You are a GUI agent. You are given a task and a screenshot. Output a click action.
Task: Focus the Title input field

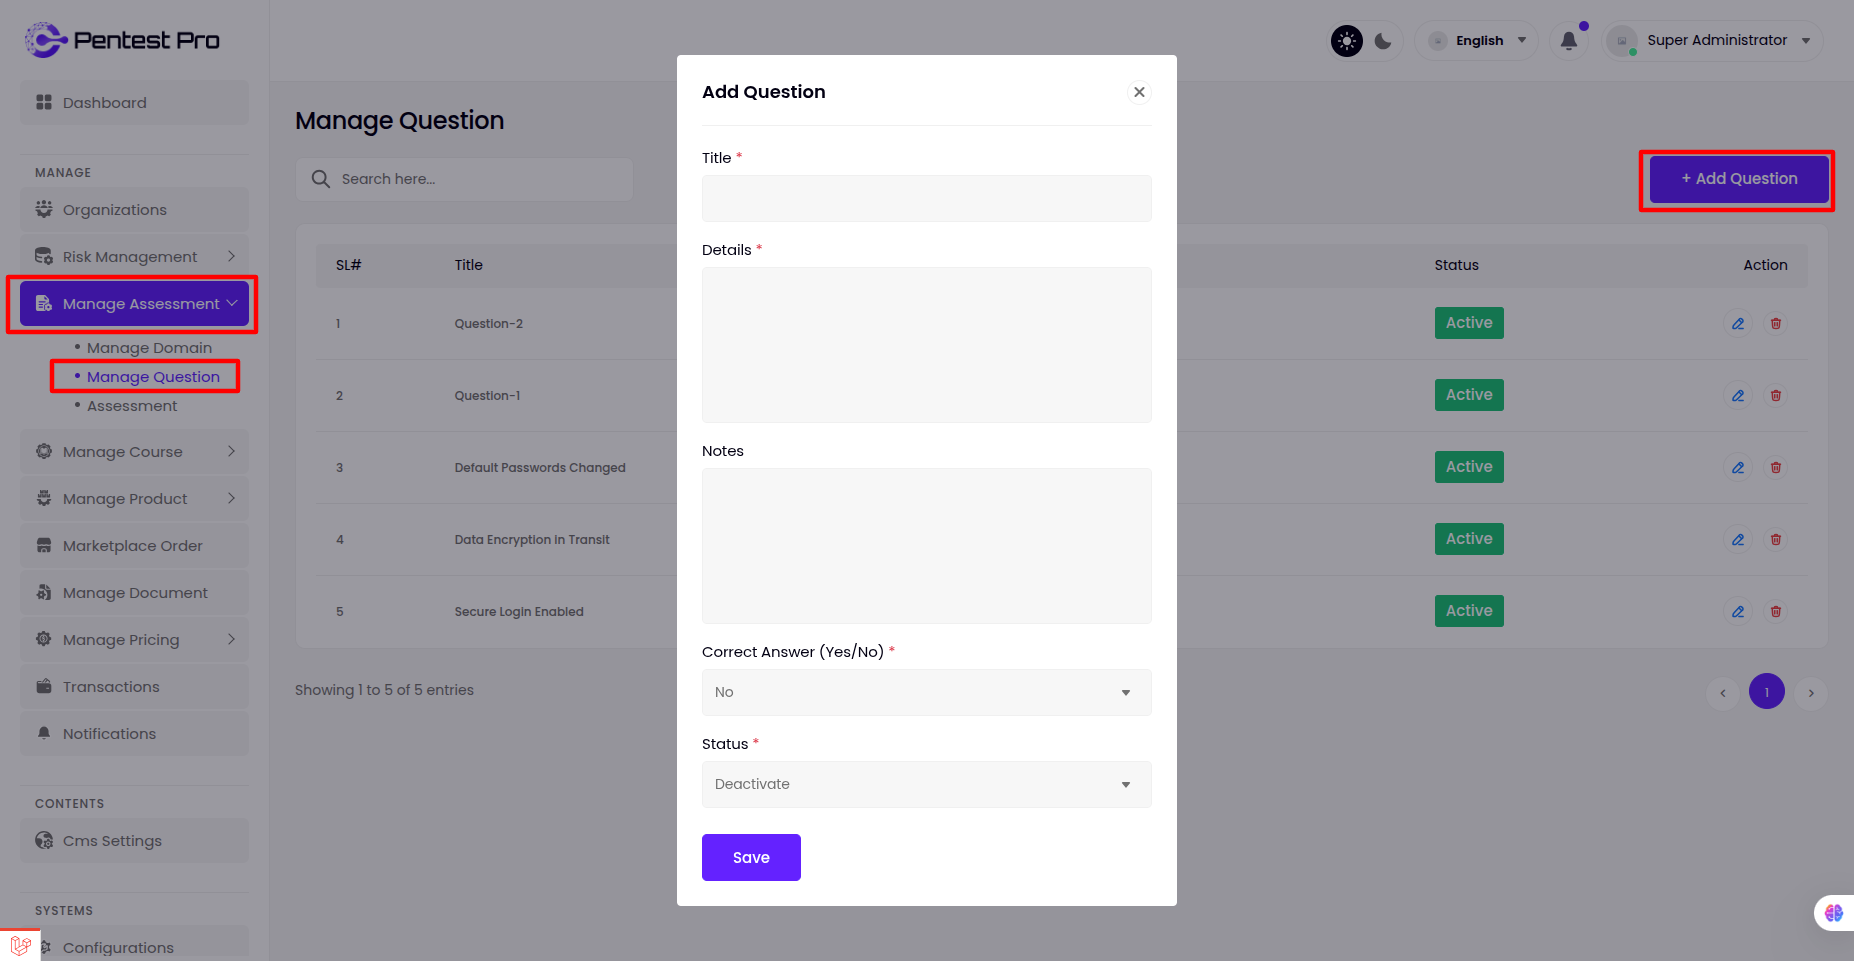(x=926, y=198)
